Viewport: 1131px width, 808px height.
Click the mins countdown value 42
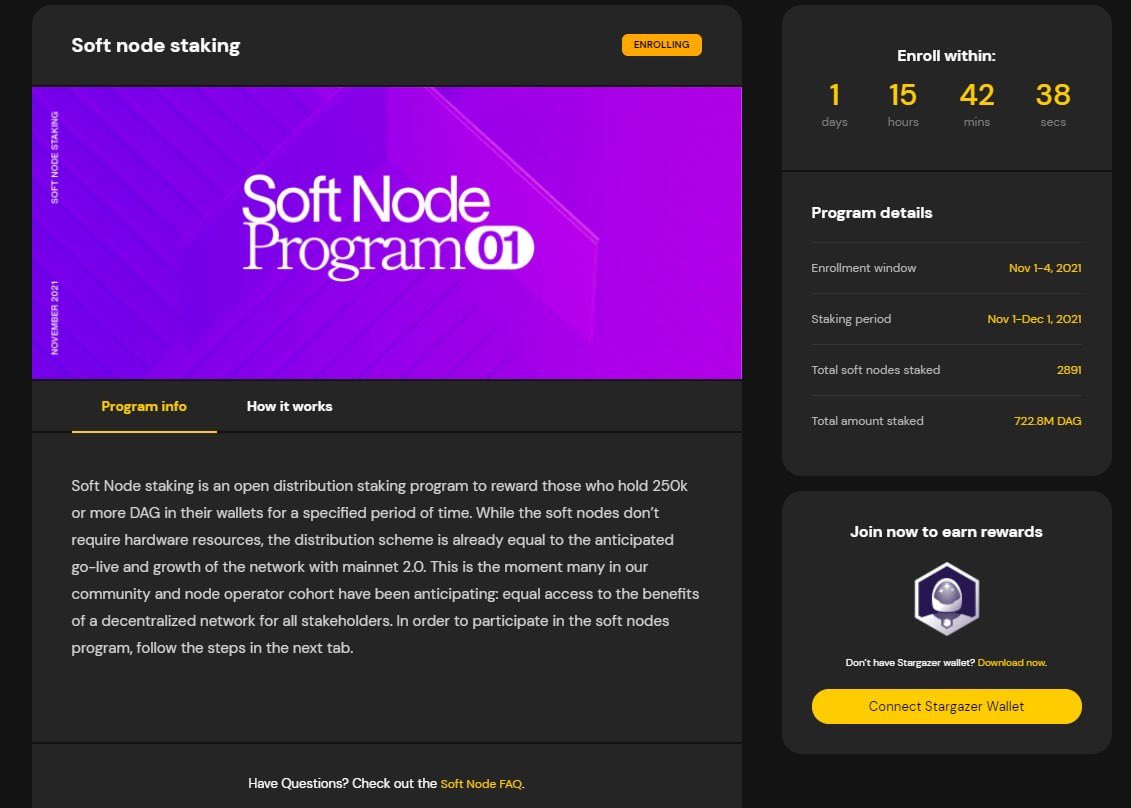977,95
